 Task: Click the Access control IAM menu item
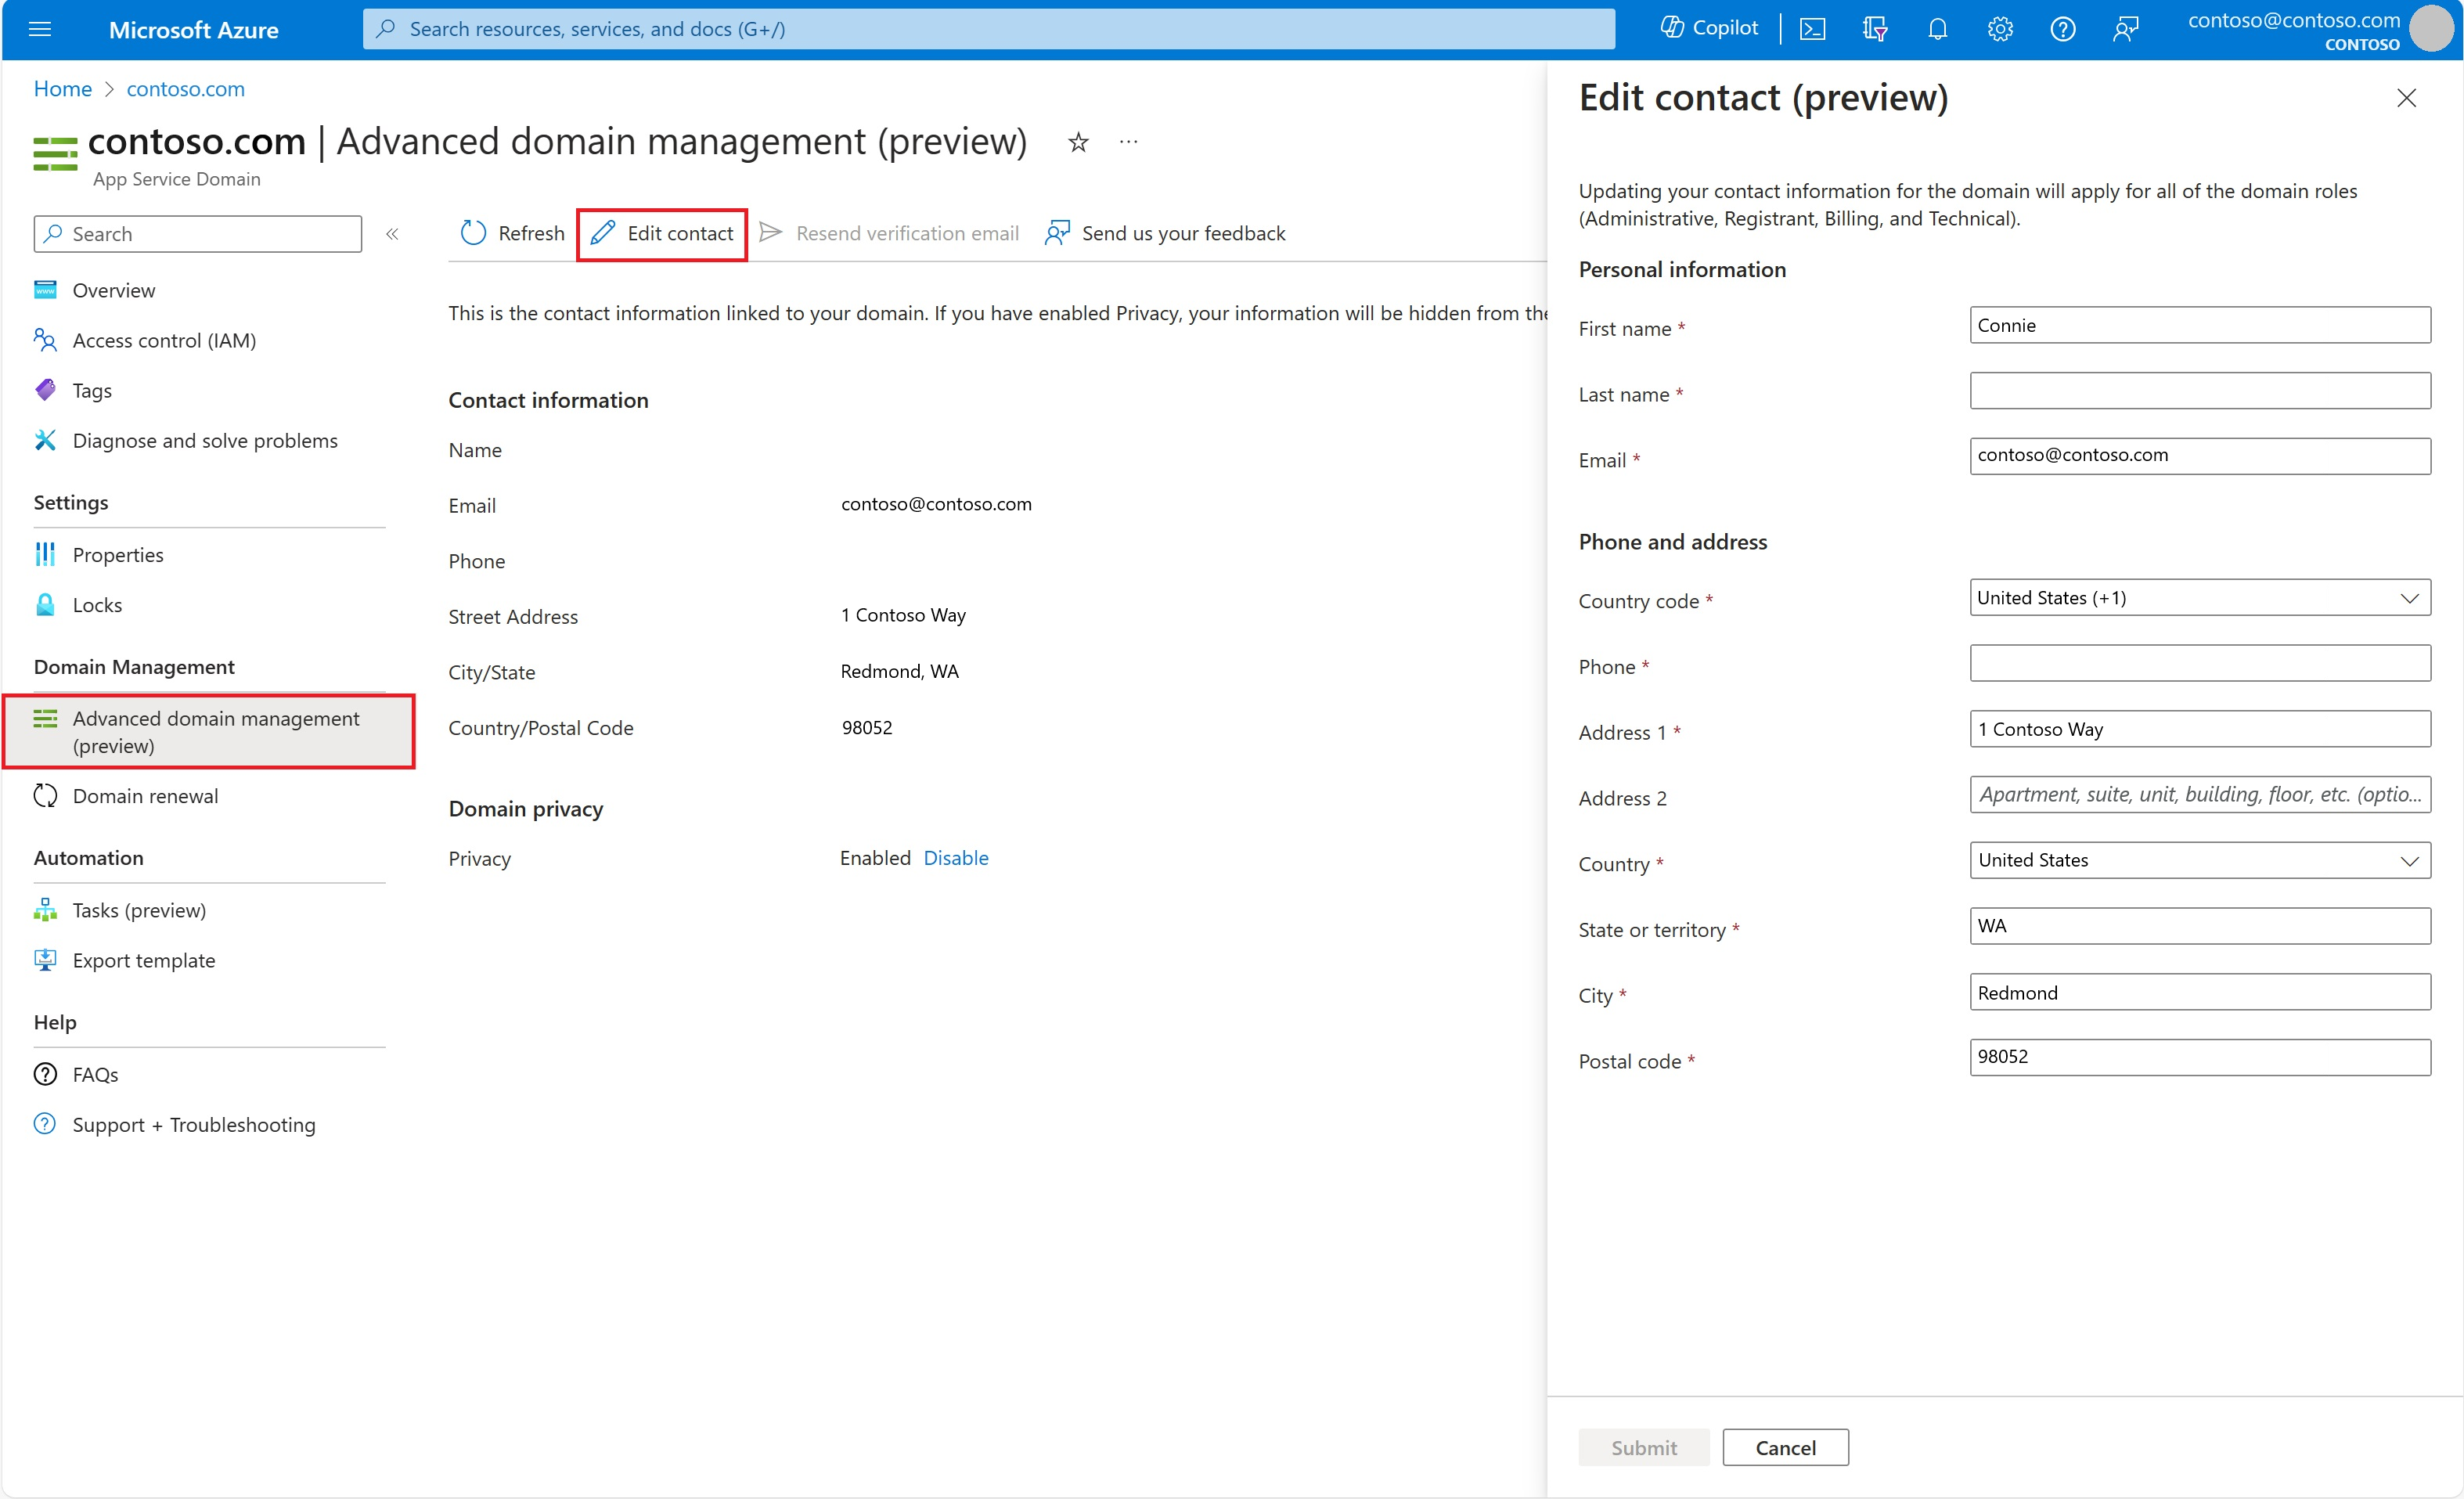click(164, 338)
